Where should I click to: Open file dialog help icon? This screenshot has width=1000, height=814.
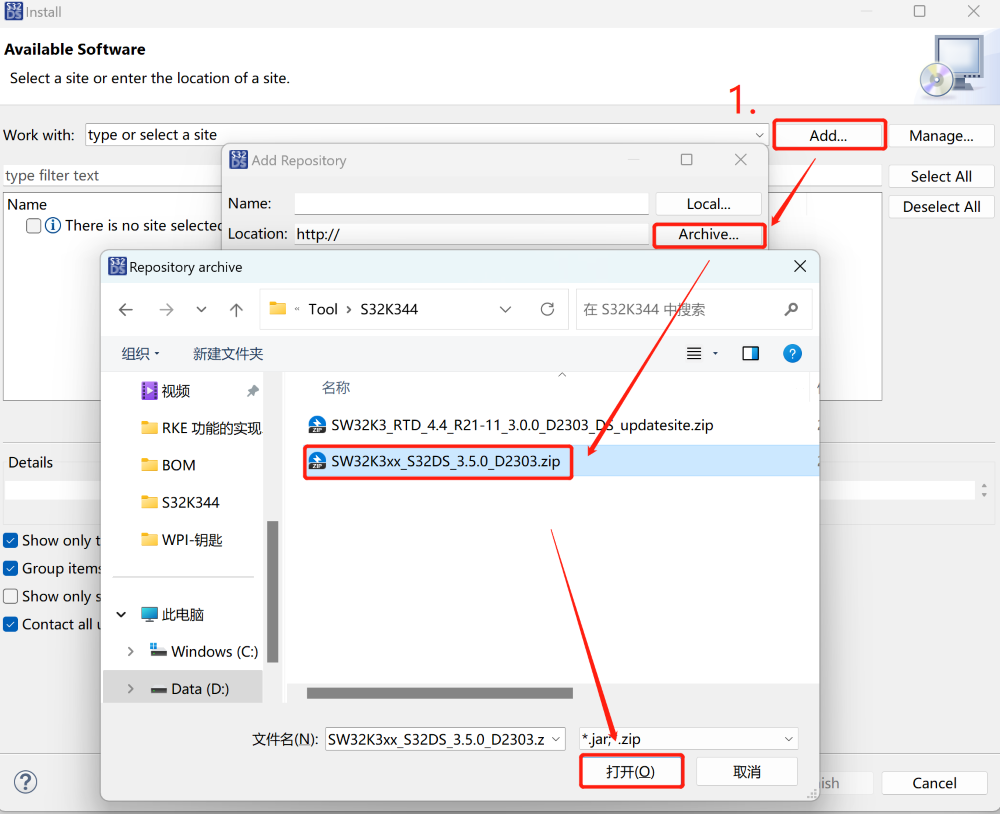point(792,353)
